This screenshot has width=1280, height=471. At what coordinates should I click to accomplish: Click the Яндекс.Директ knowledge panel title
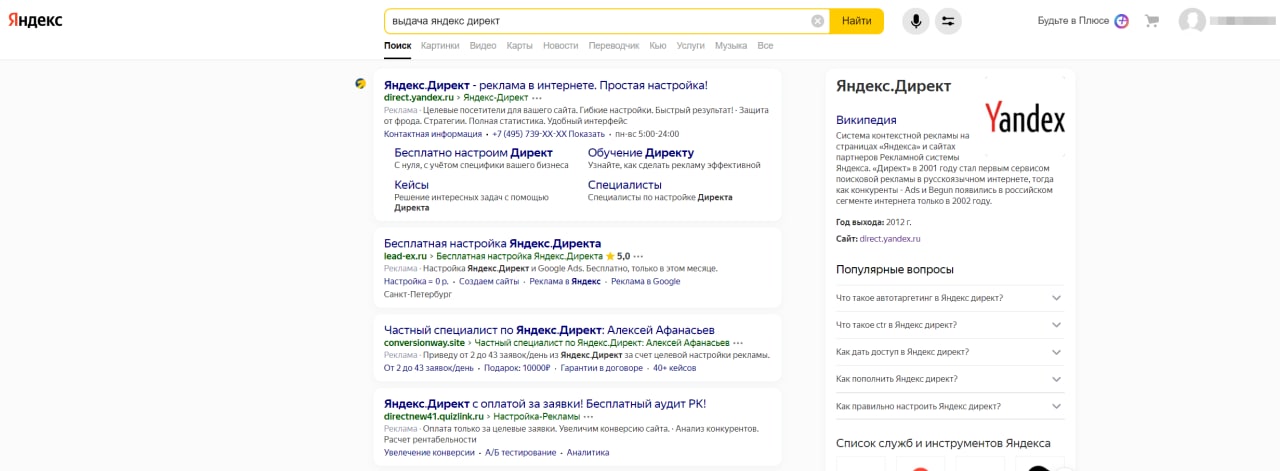894,86
